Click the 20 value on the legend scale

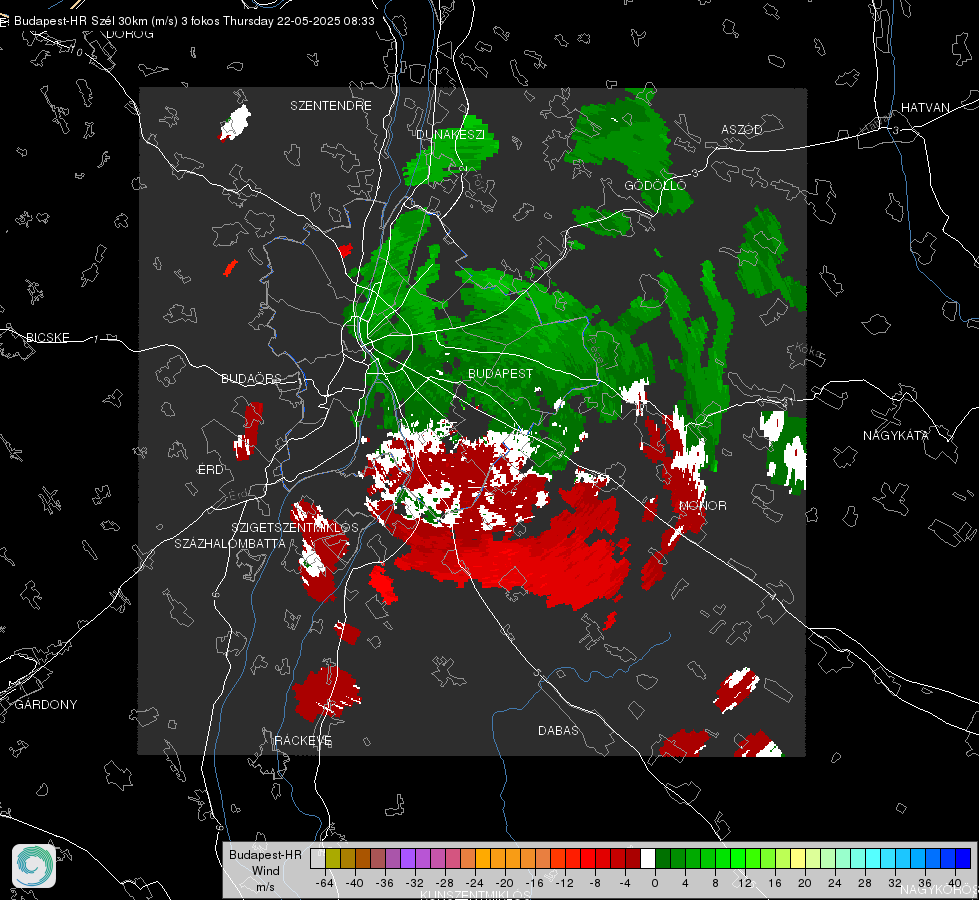804,883
